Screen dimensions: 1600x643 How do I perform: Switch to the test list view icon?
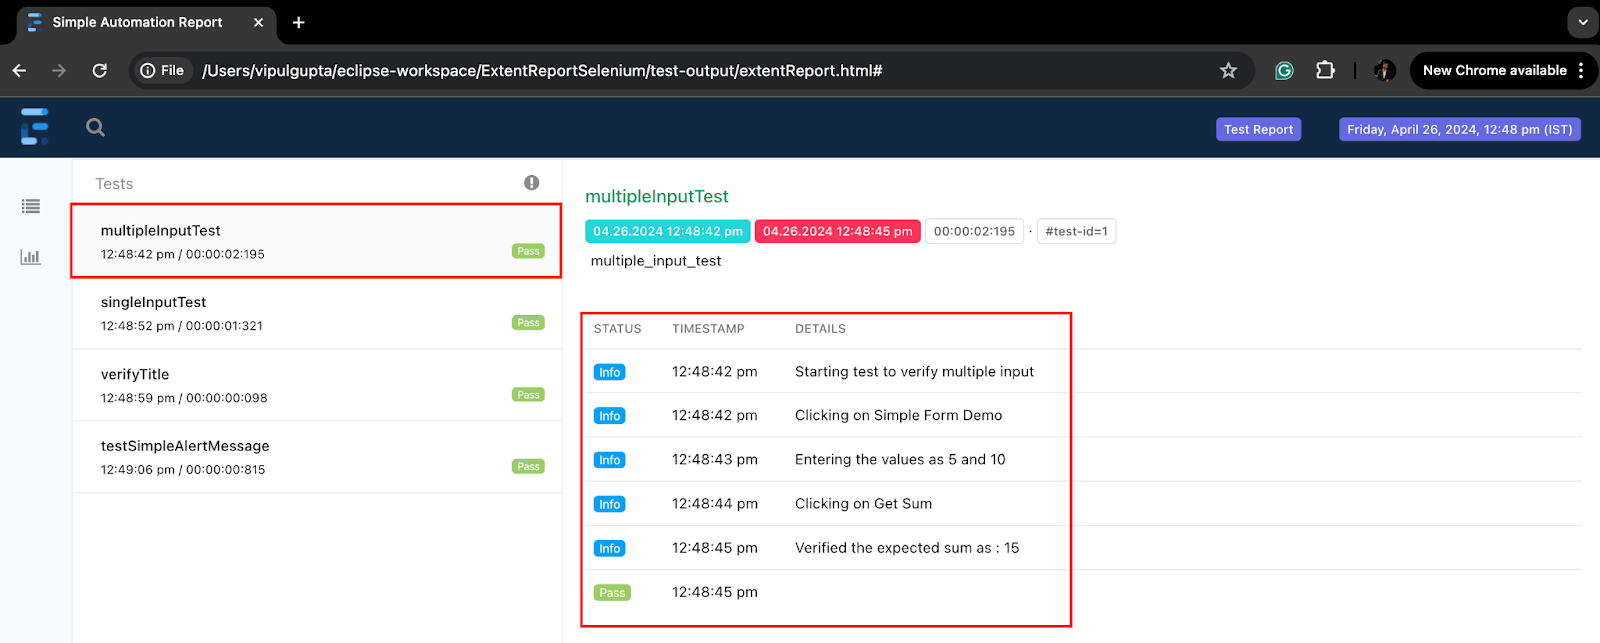(31, 206)
